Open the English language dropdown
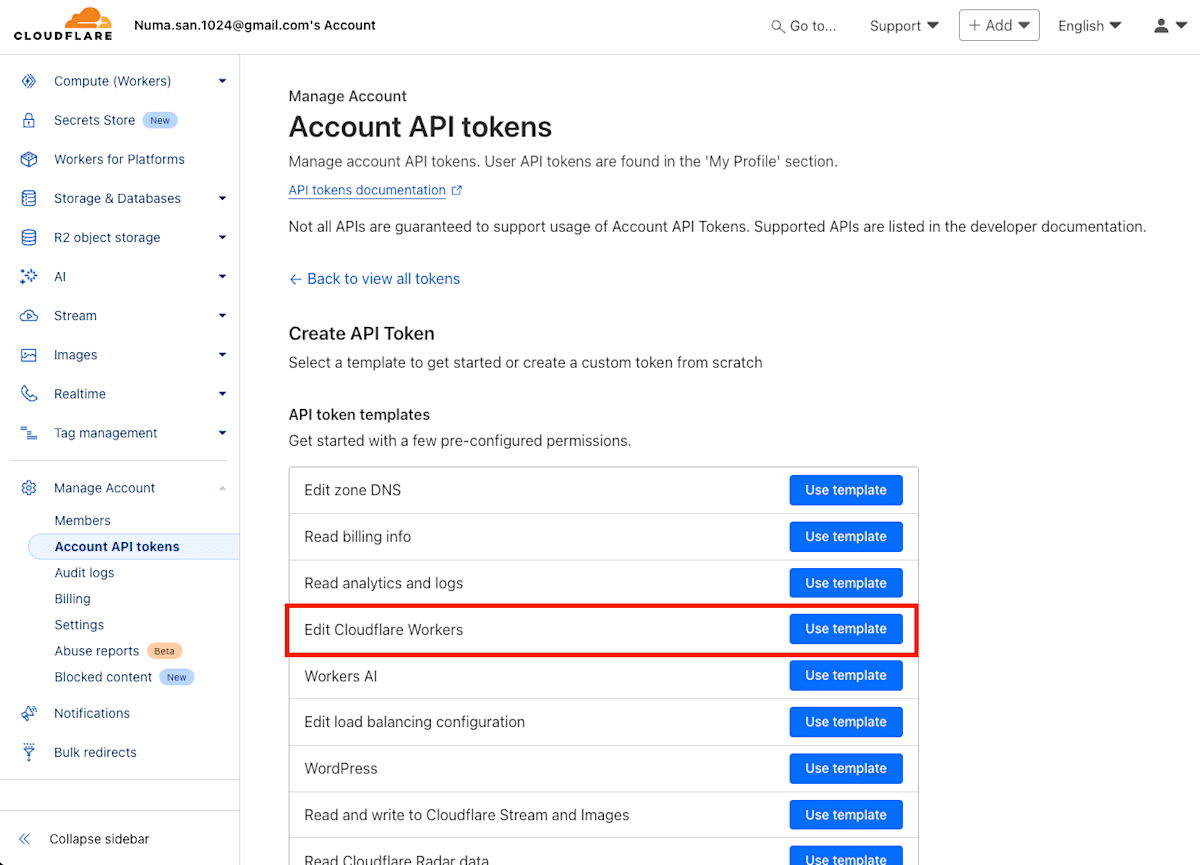The image size is (1200, 865). coord(1090,26)
